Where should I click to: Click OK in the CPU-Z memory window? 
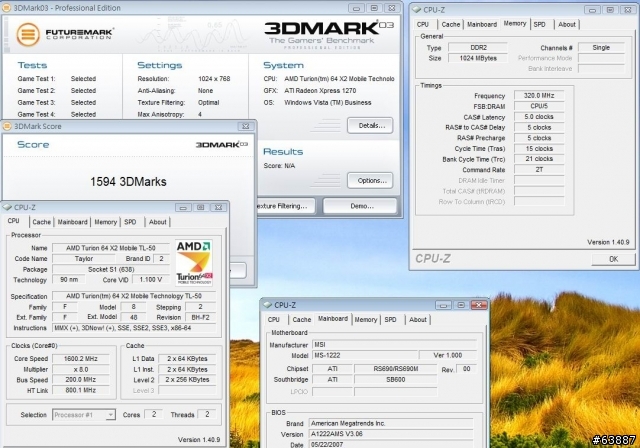613,259
